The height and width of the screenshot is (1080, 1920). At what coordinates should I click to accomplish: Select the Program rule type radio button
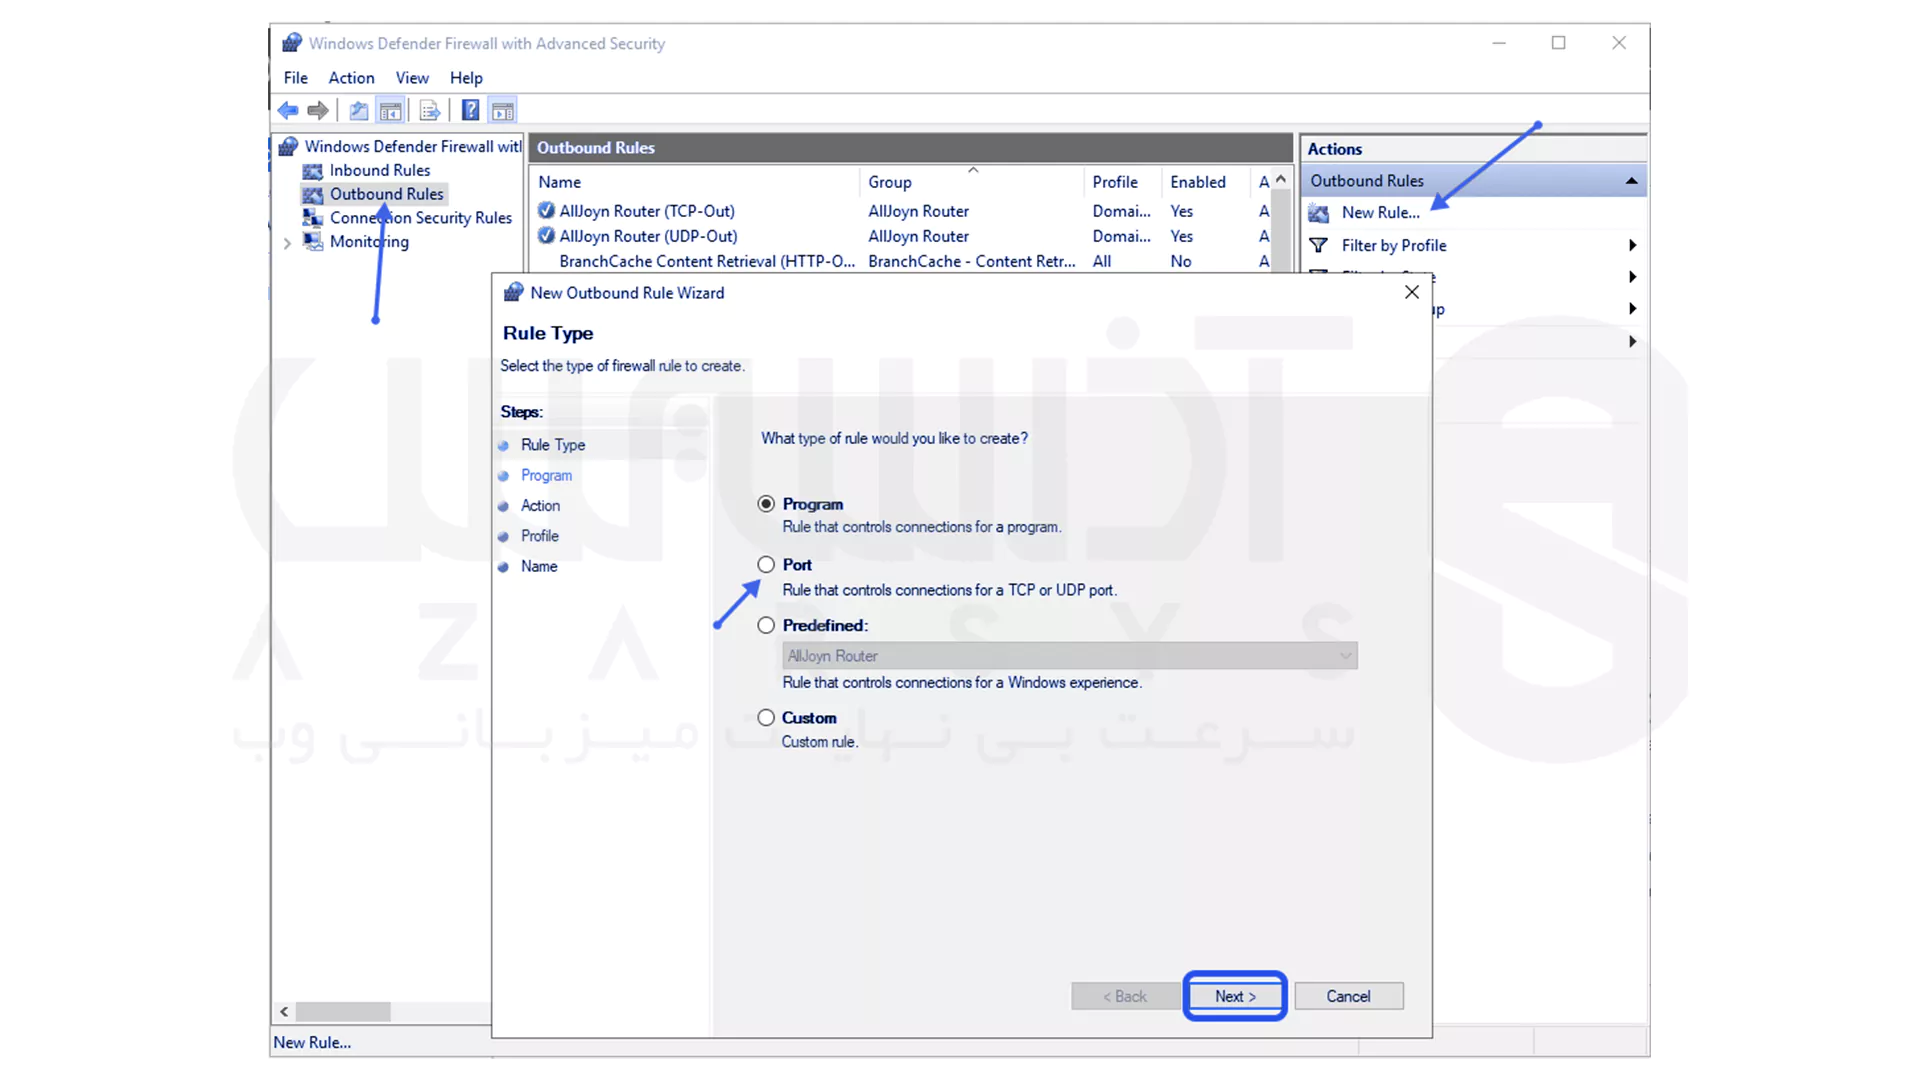[x=766, y=504]
